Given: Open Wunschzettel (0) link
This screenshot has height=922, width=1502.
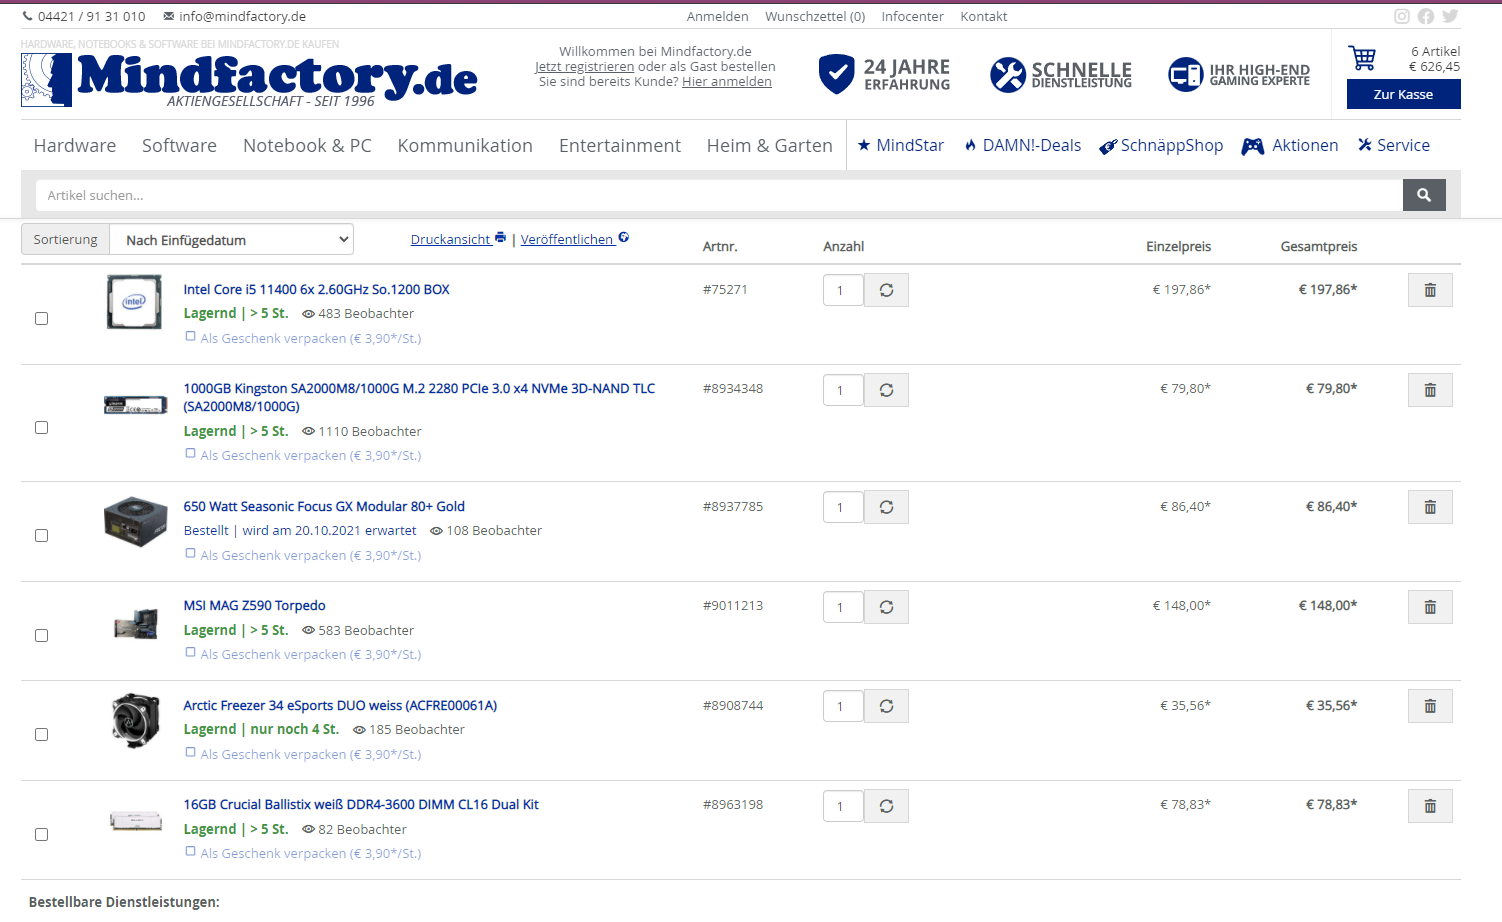Looking at the screenshot, I should click(815, 16).
